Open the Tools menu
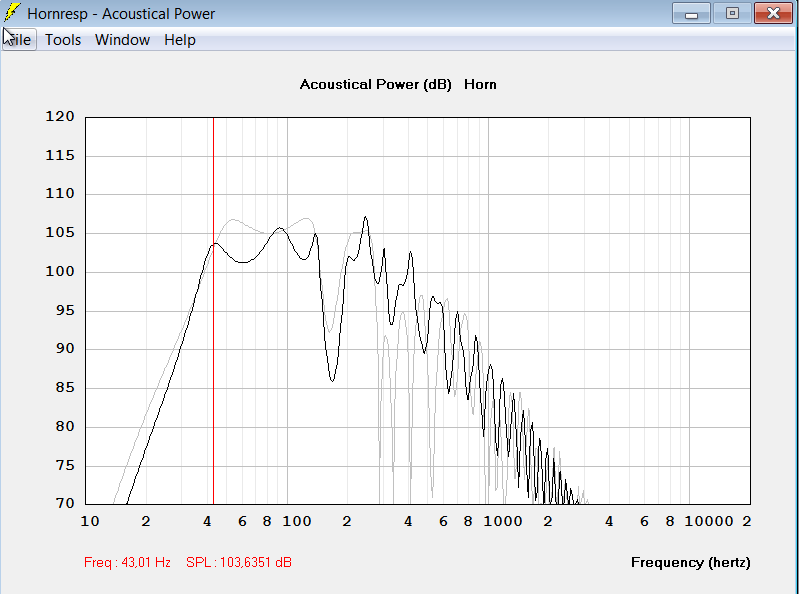 [x=63, y=40]
